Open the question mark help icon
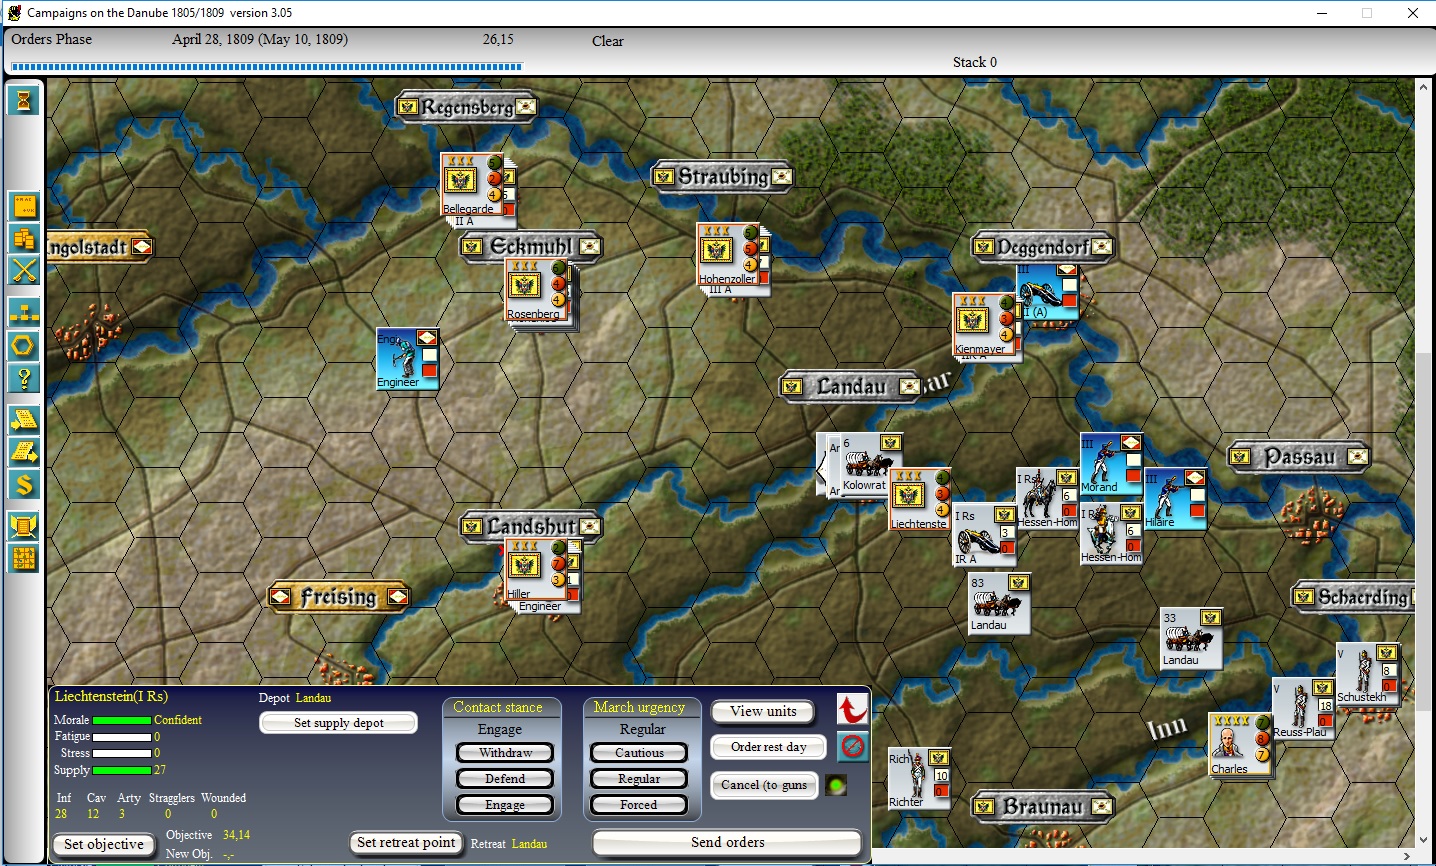Screen dimensions: 1436x866 [x=24, y=378]
